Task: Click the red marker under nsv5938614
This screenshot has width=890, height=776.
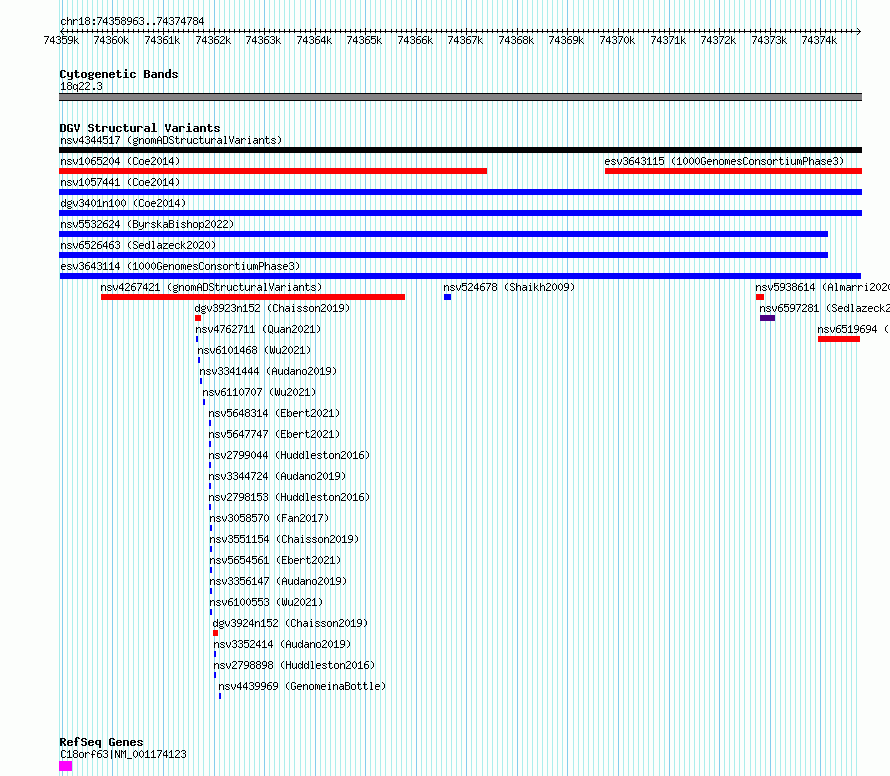Action: pyautogui.click(x=760, y=297)
